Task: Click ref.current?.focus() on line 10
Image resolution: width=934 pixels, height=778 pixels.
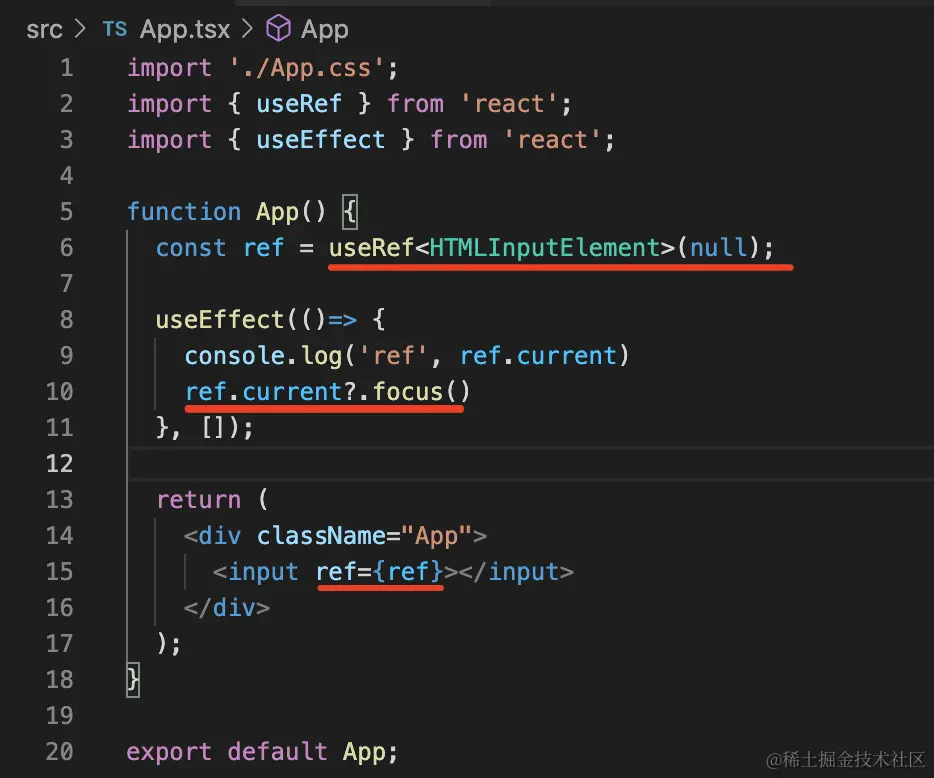Action: click(x=328, y=392)
